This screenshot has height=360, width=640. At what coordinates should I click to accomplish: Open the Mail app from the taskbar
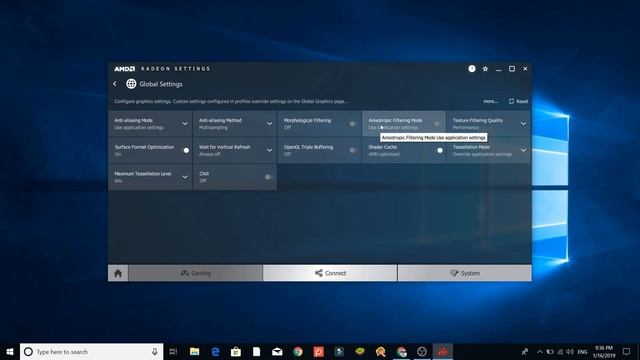(277, 351)
